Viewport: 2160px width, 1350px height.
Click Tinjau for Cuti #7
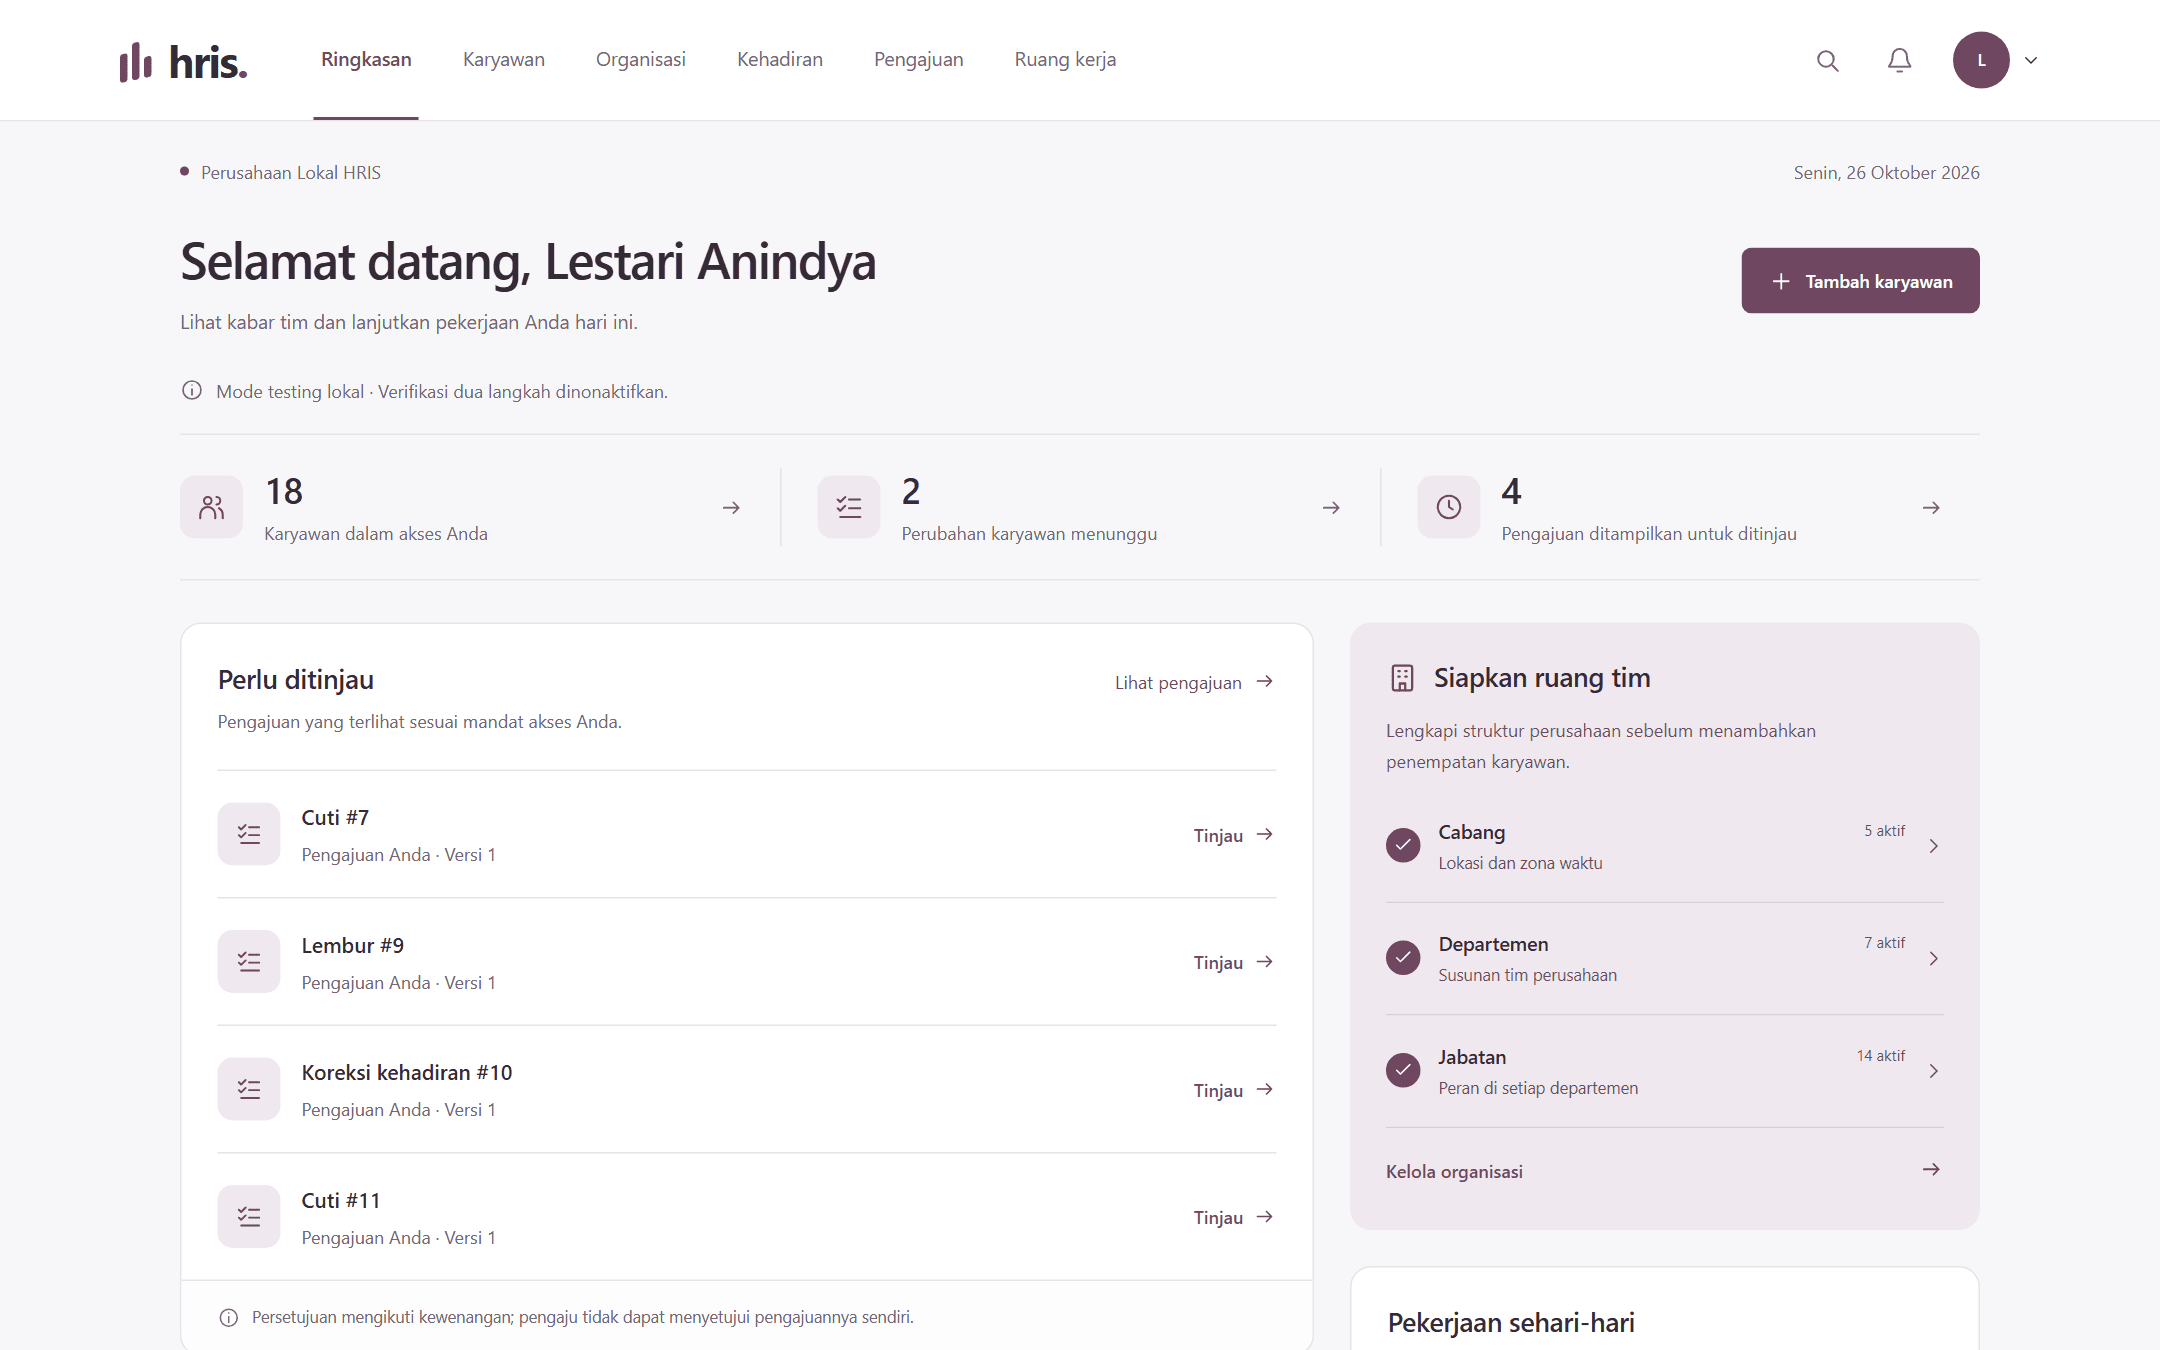point(1234,835)
